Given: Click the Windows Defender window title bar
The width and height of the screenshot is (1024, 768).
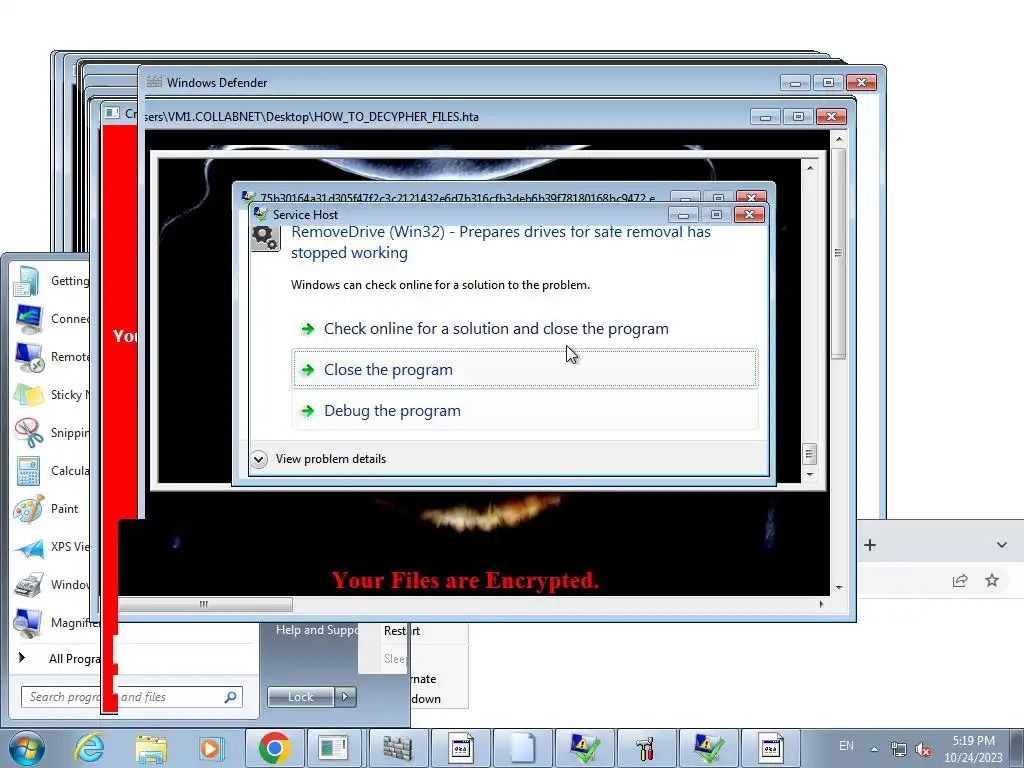Looking at the screenshot, I should [457, 82].
